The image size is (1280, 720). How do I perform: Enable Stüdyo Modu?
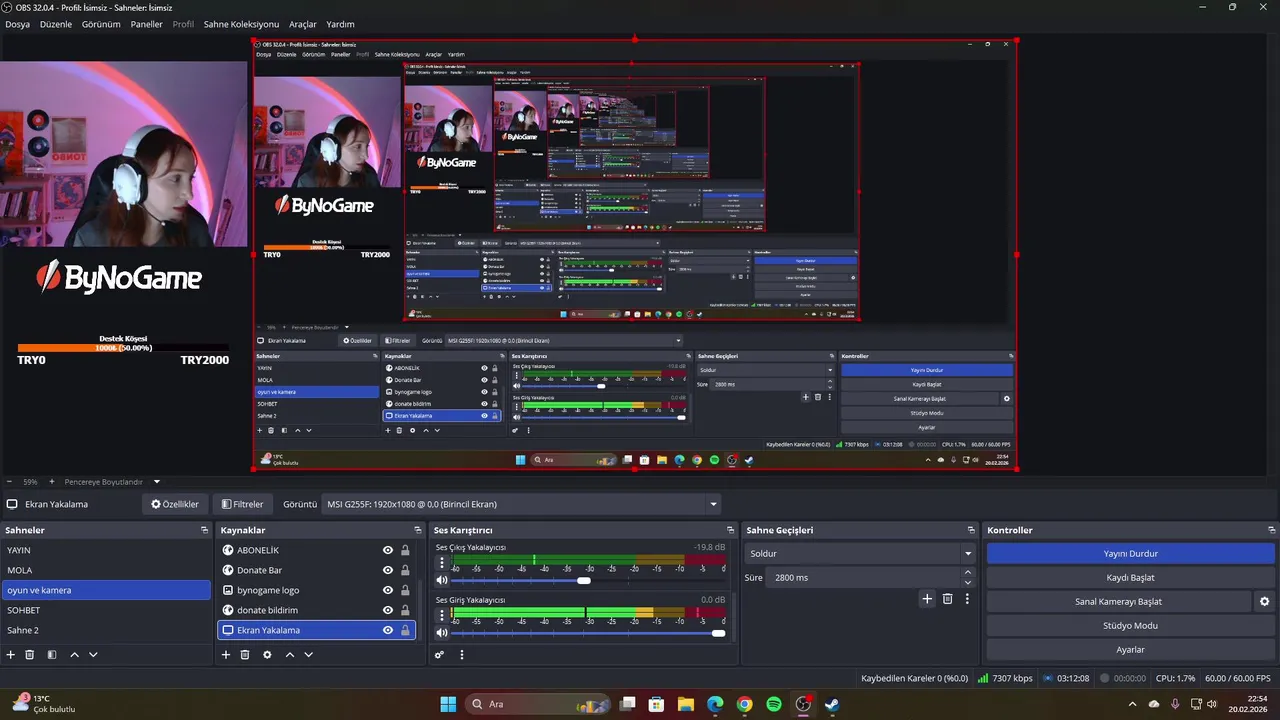click(1130, 626)
